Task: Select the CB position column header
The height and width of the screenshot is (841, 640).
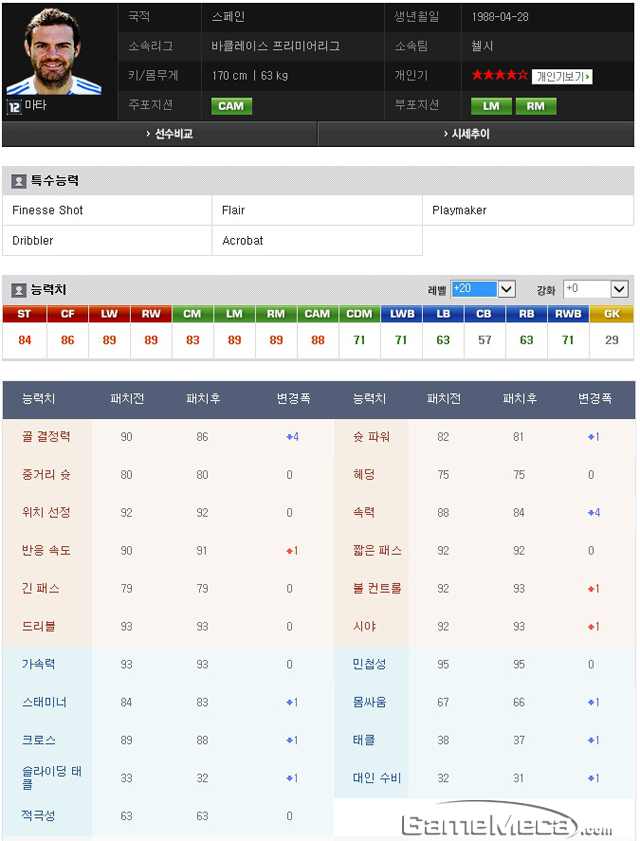Action: [x=484, y=314]
